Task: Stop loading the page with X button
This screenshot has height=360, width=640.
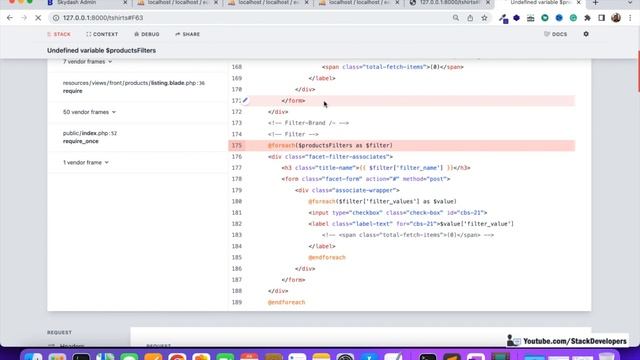Action: [38, 18]
